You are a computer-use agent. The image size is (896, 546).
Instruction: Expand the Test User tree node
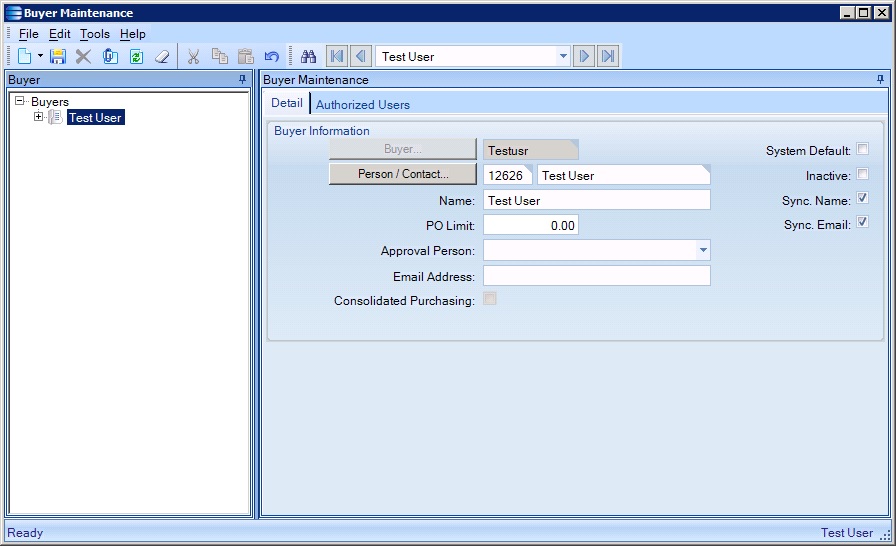pyautogui.click(x=38, y=117)
